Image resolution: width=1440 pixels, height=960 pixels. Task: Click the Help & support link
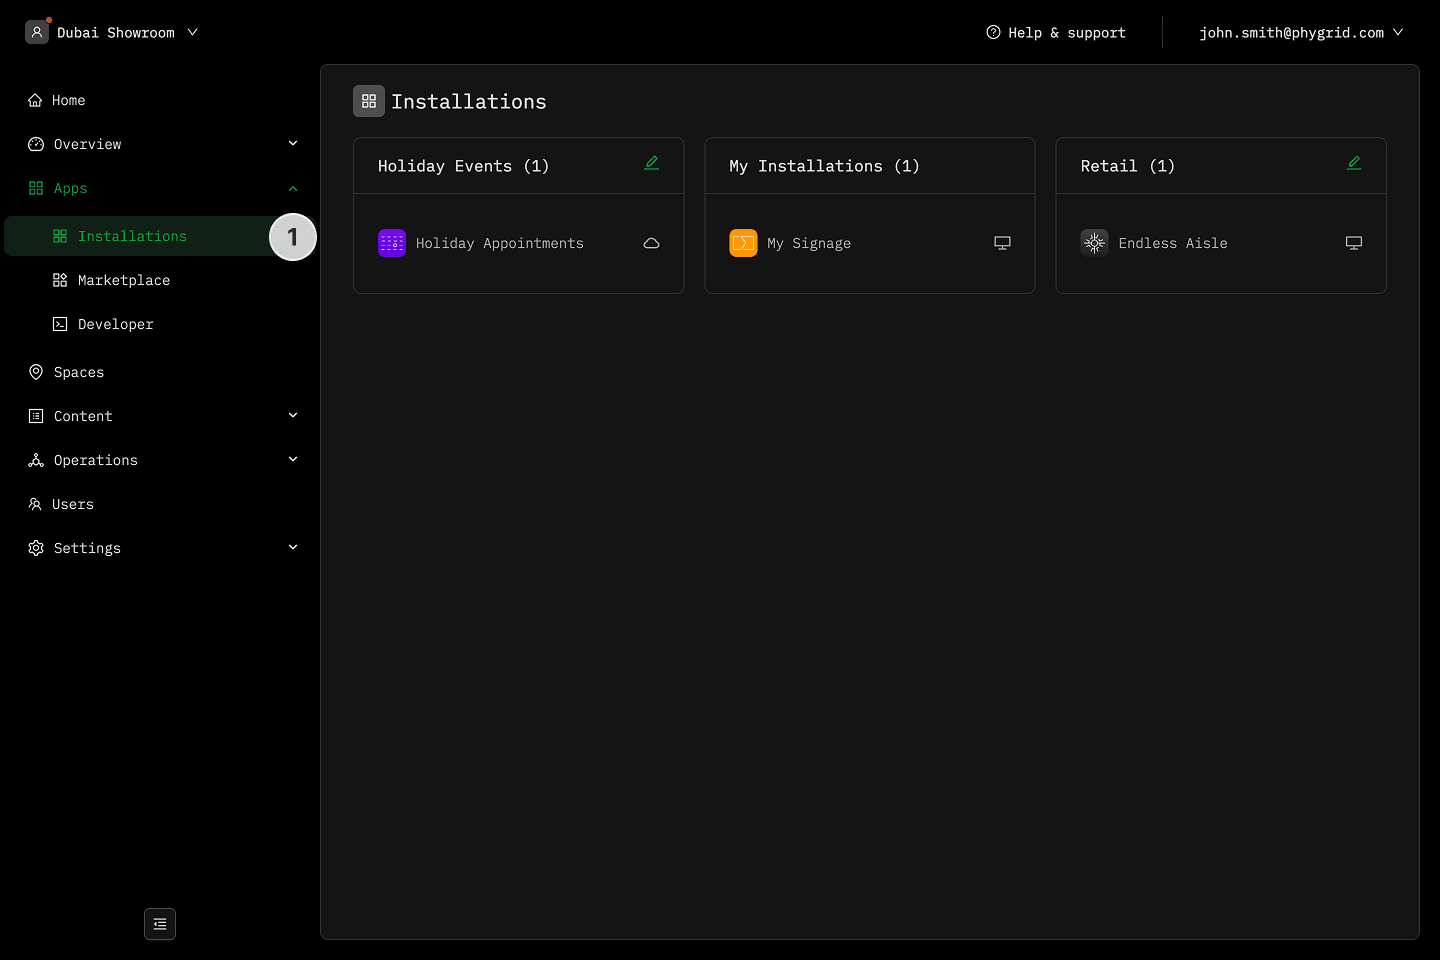pos(1056,32)
